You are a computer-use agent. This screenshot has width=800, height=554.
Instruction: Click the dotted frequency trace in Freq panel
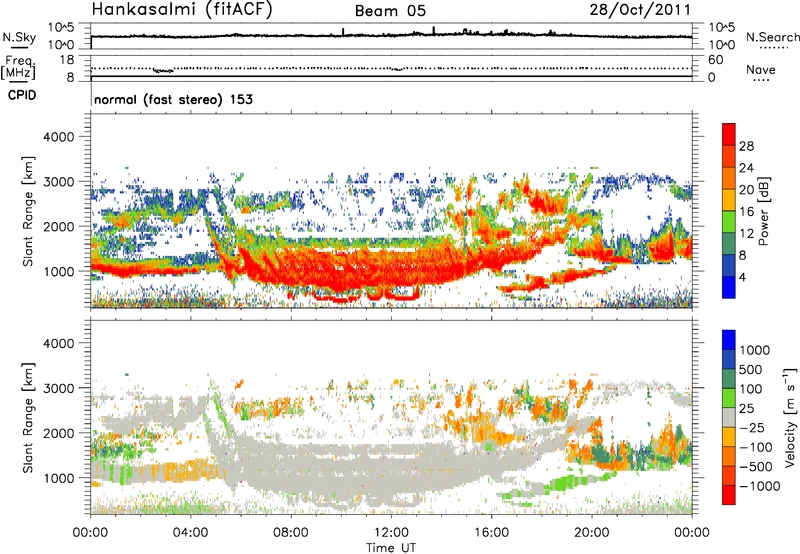[x=391, y=68]
